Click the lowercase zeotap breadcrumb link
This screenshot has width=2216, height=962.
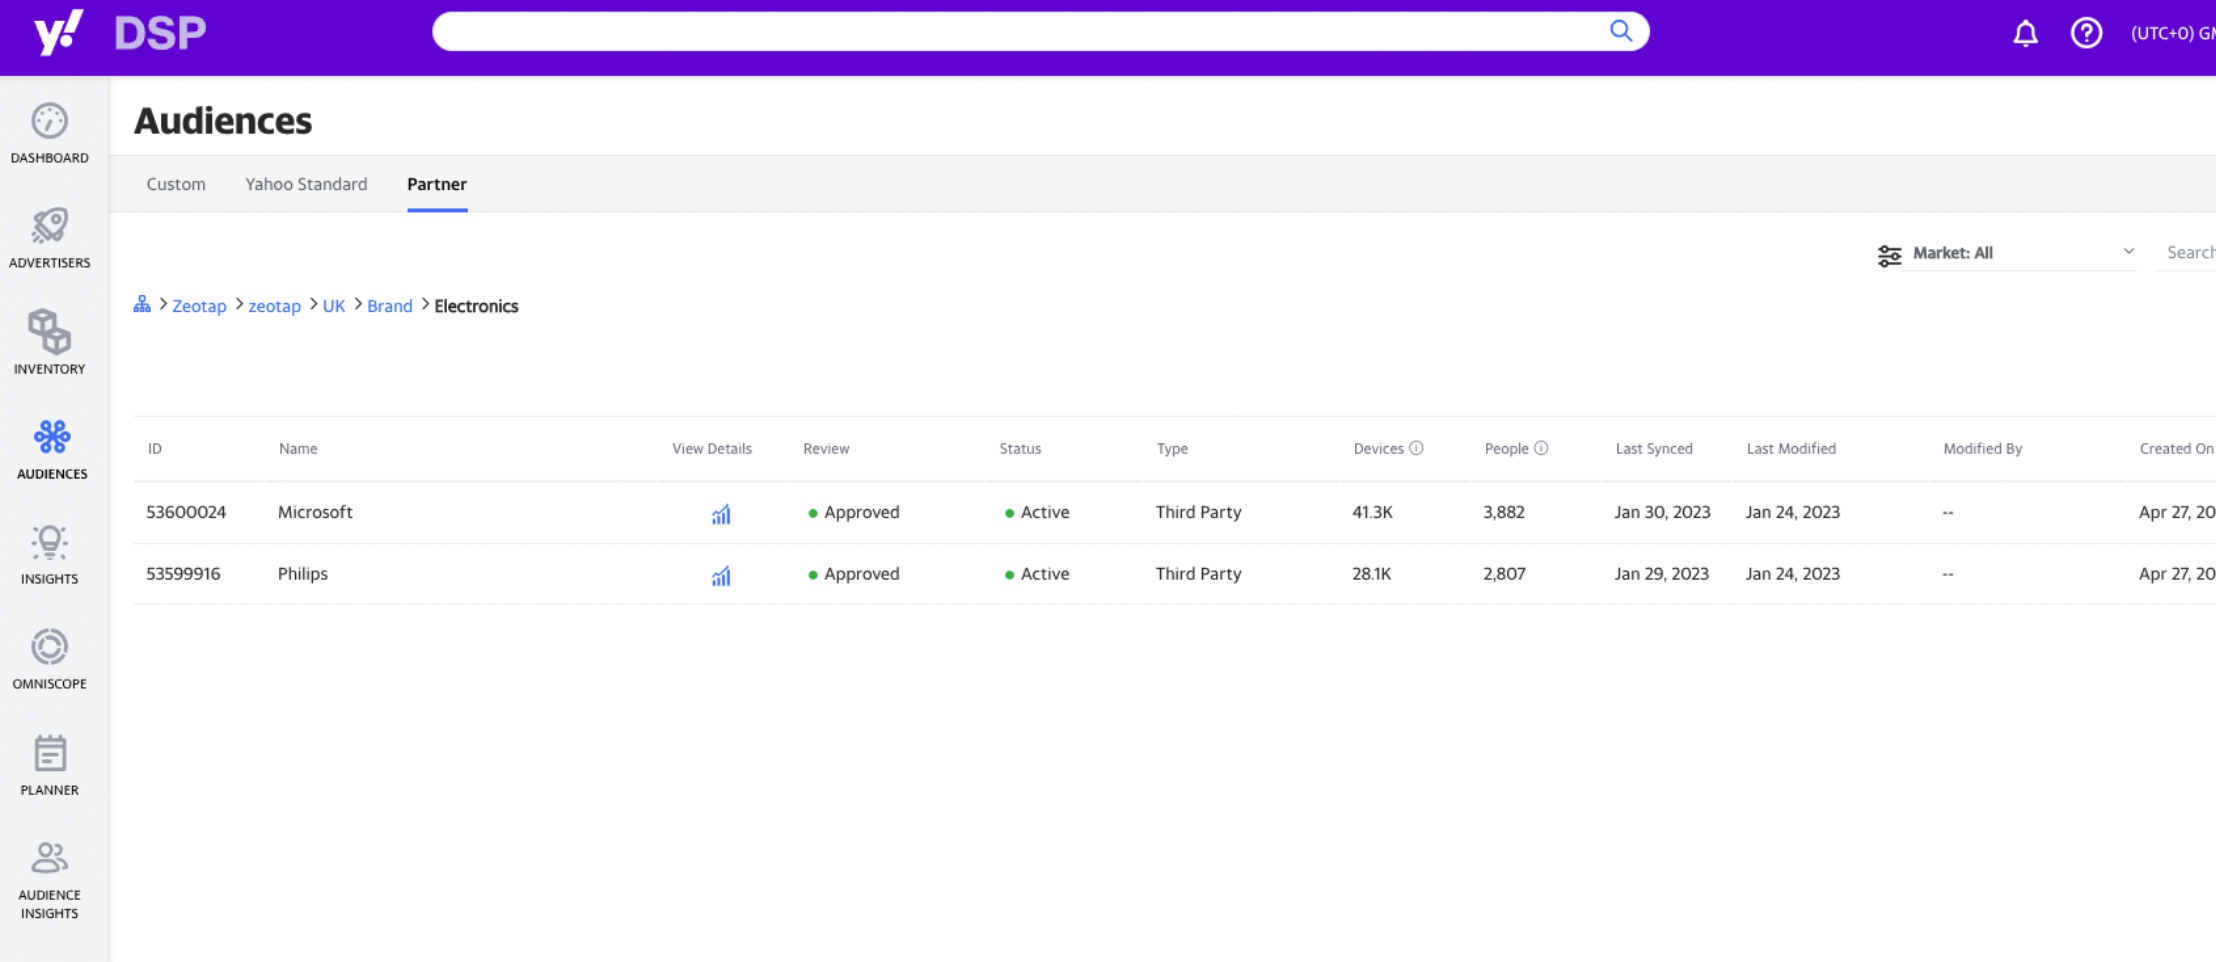click(x=274, y=306)
